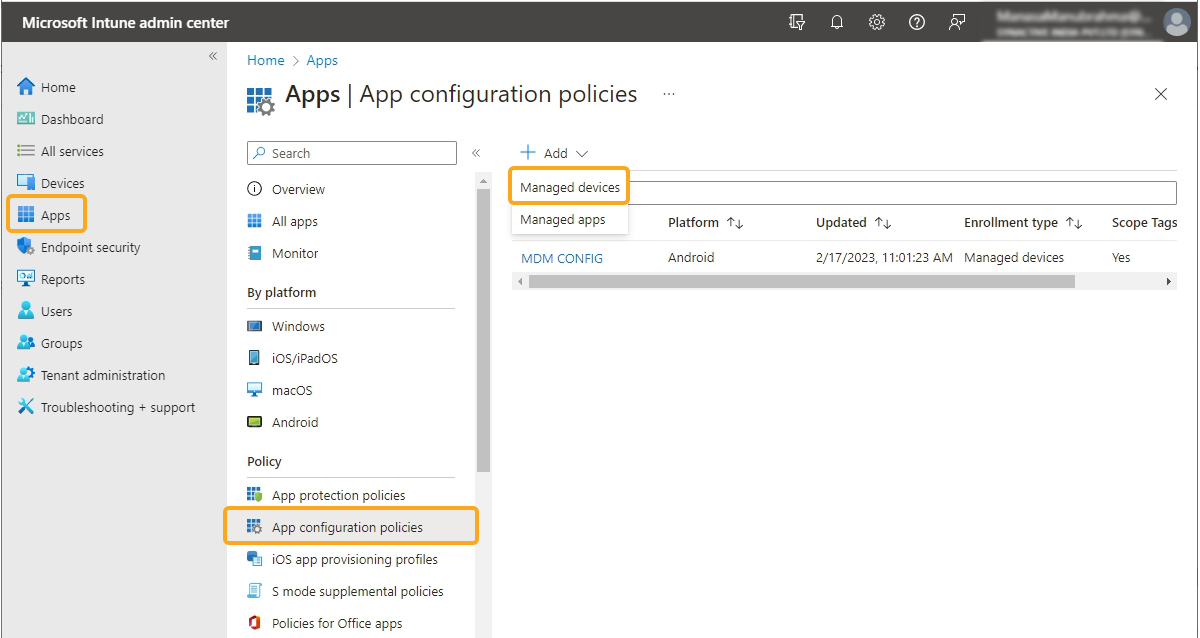Click the Tenant administration icon
Viewport: 1200px width, 638px height.
pos(26,376)
